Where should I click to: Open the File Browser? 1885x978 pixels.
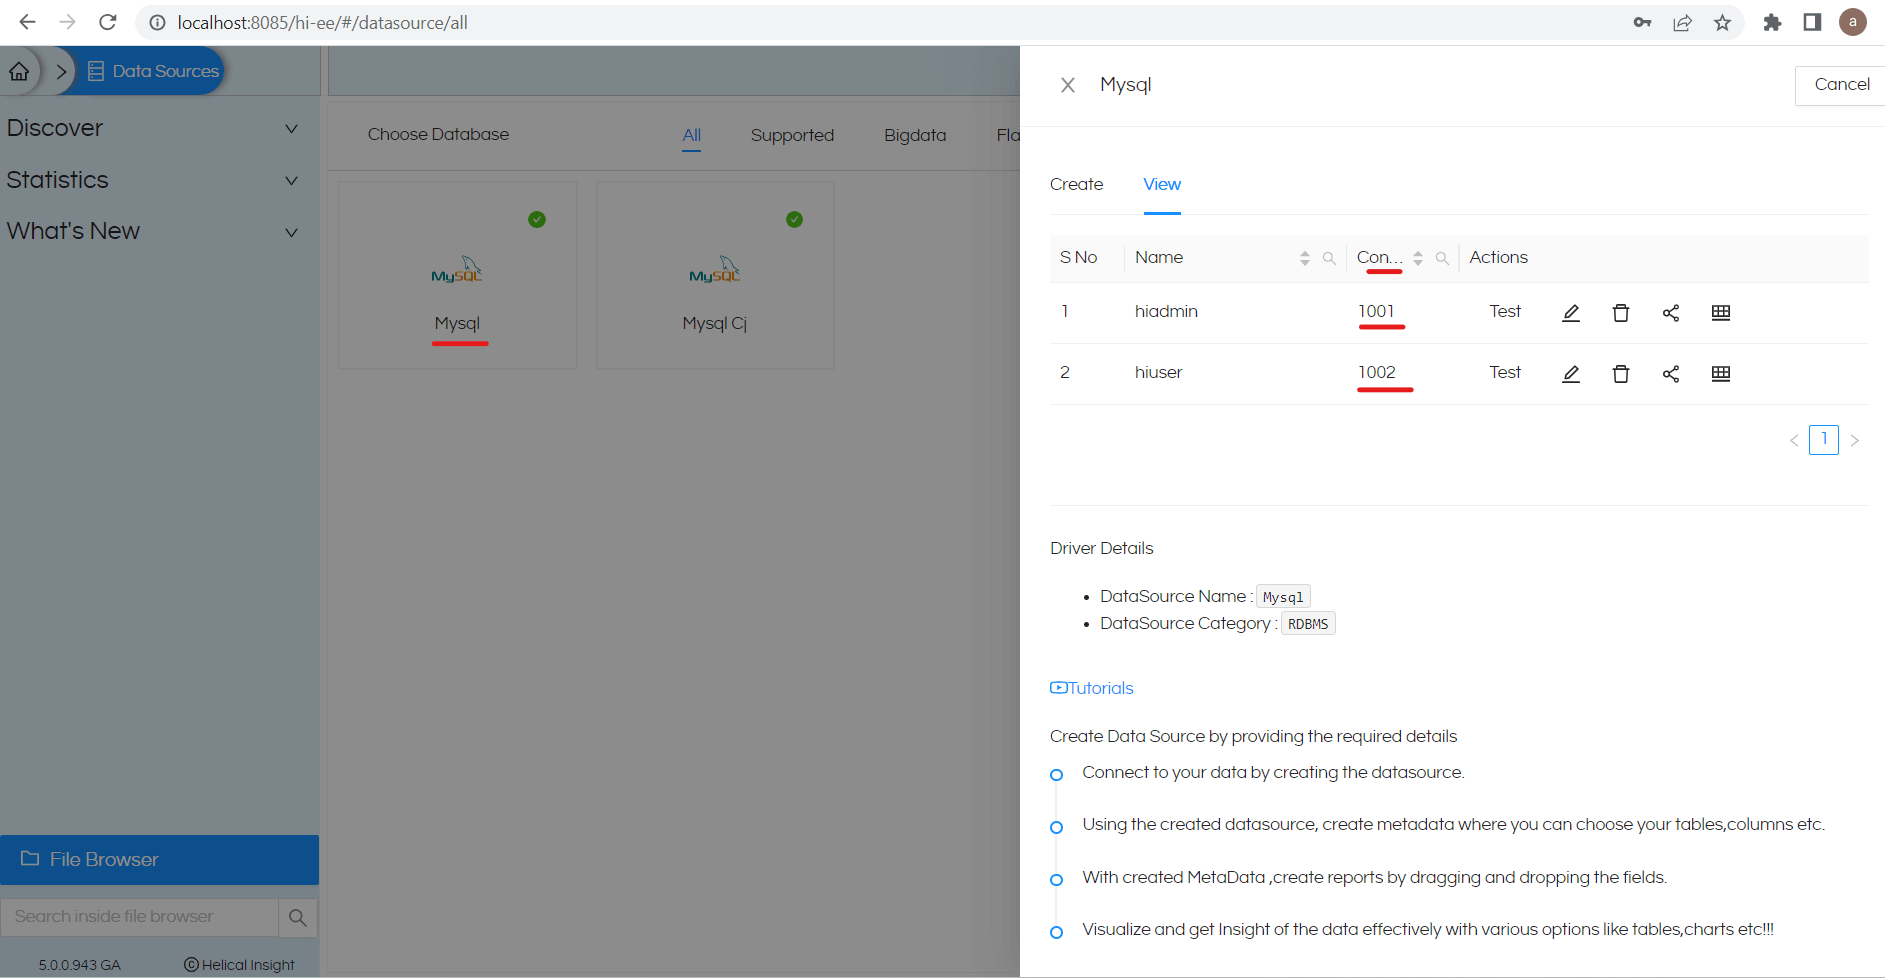pyautogui.click(x=159, y=860)
